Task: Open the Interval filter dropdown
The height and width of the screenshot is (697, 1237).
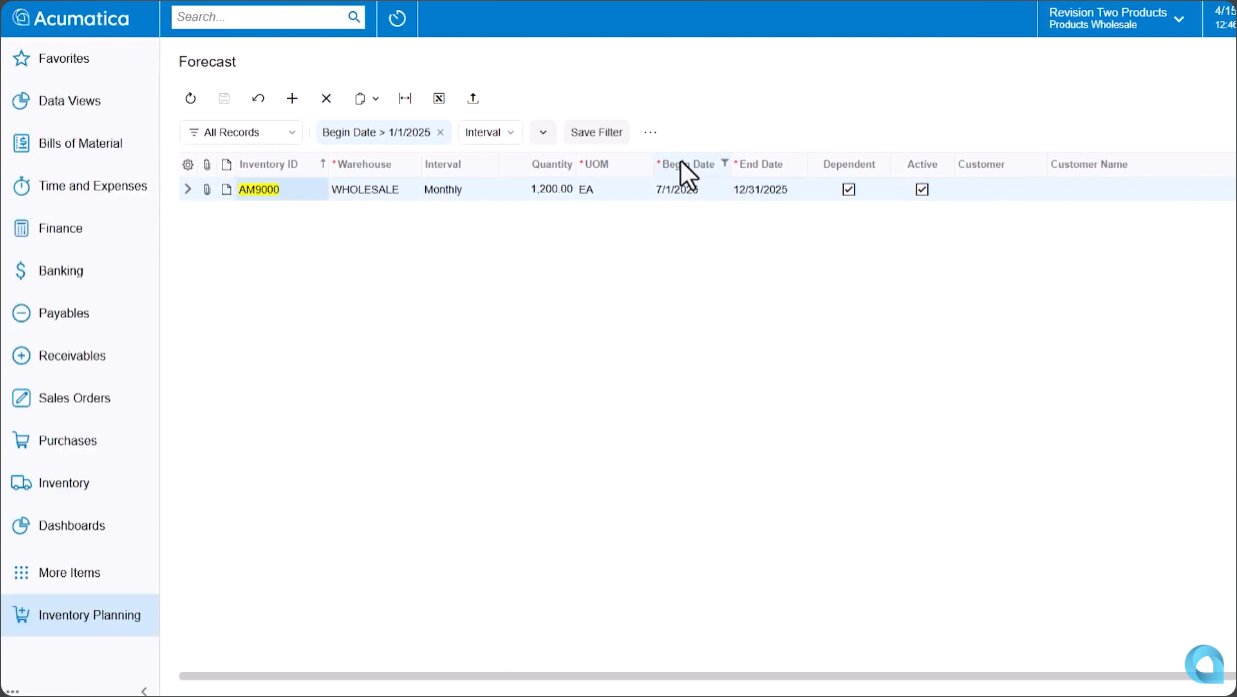Action: click(x=490, y=132)
